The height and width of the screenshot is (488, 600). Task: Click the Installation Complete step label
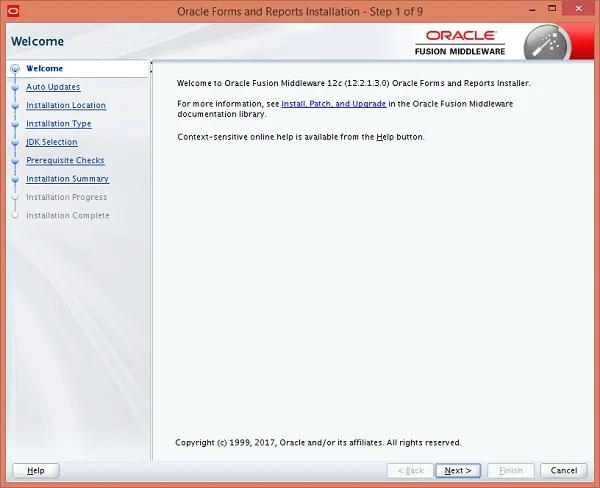68,215
